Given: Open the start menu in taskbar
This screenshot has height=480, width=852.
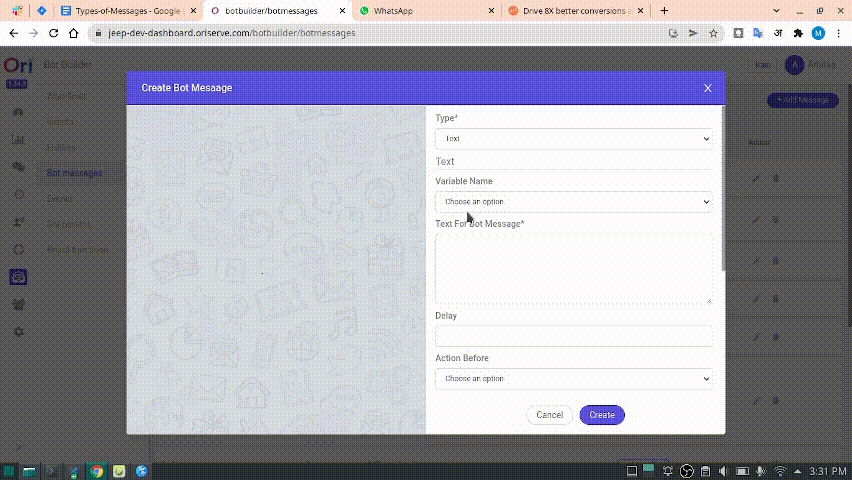Looking at the screenshot, I should coord(9,471).
